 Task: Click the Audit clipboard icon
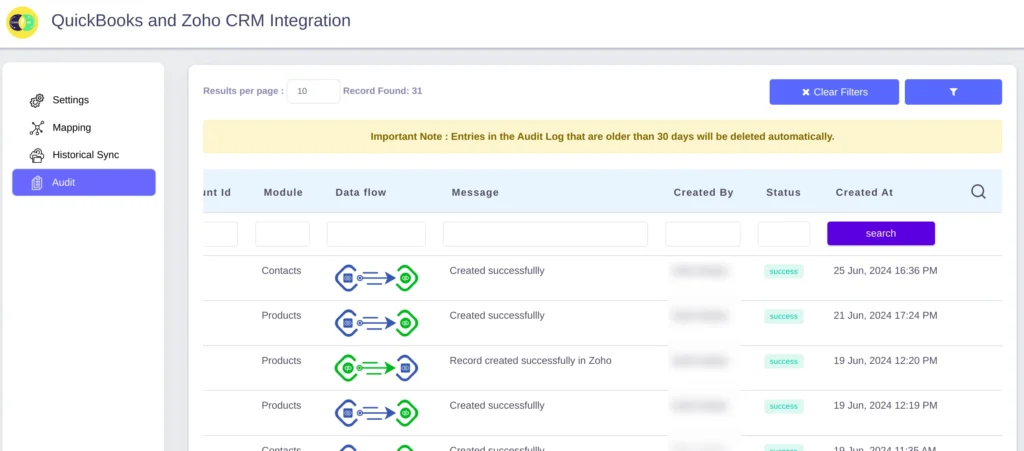(37, 183)
